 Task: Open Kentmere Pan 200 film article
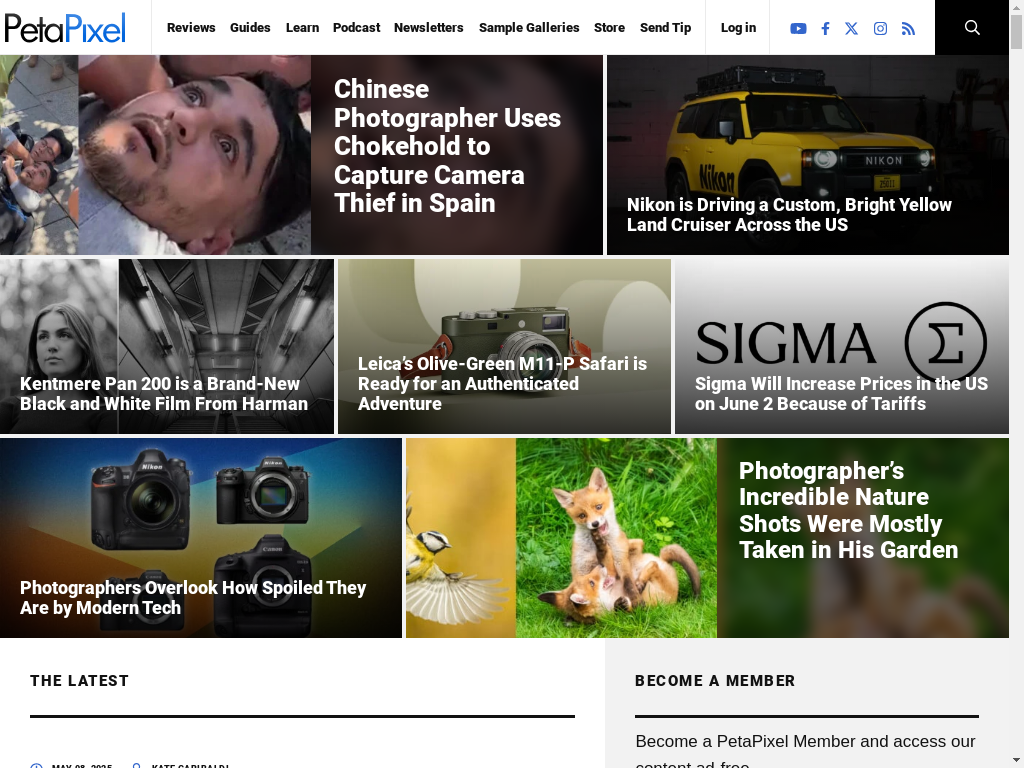(x=164, y=394)
